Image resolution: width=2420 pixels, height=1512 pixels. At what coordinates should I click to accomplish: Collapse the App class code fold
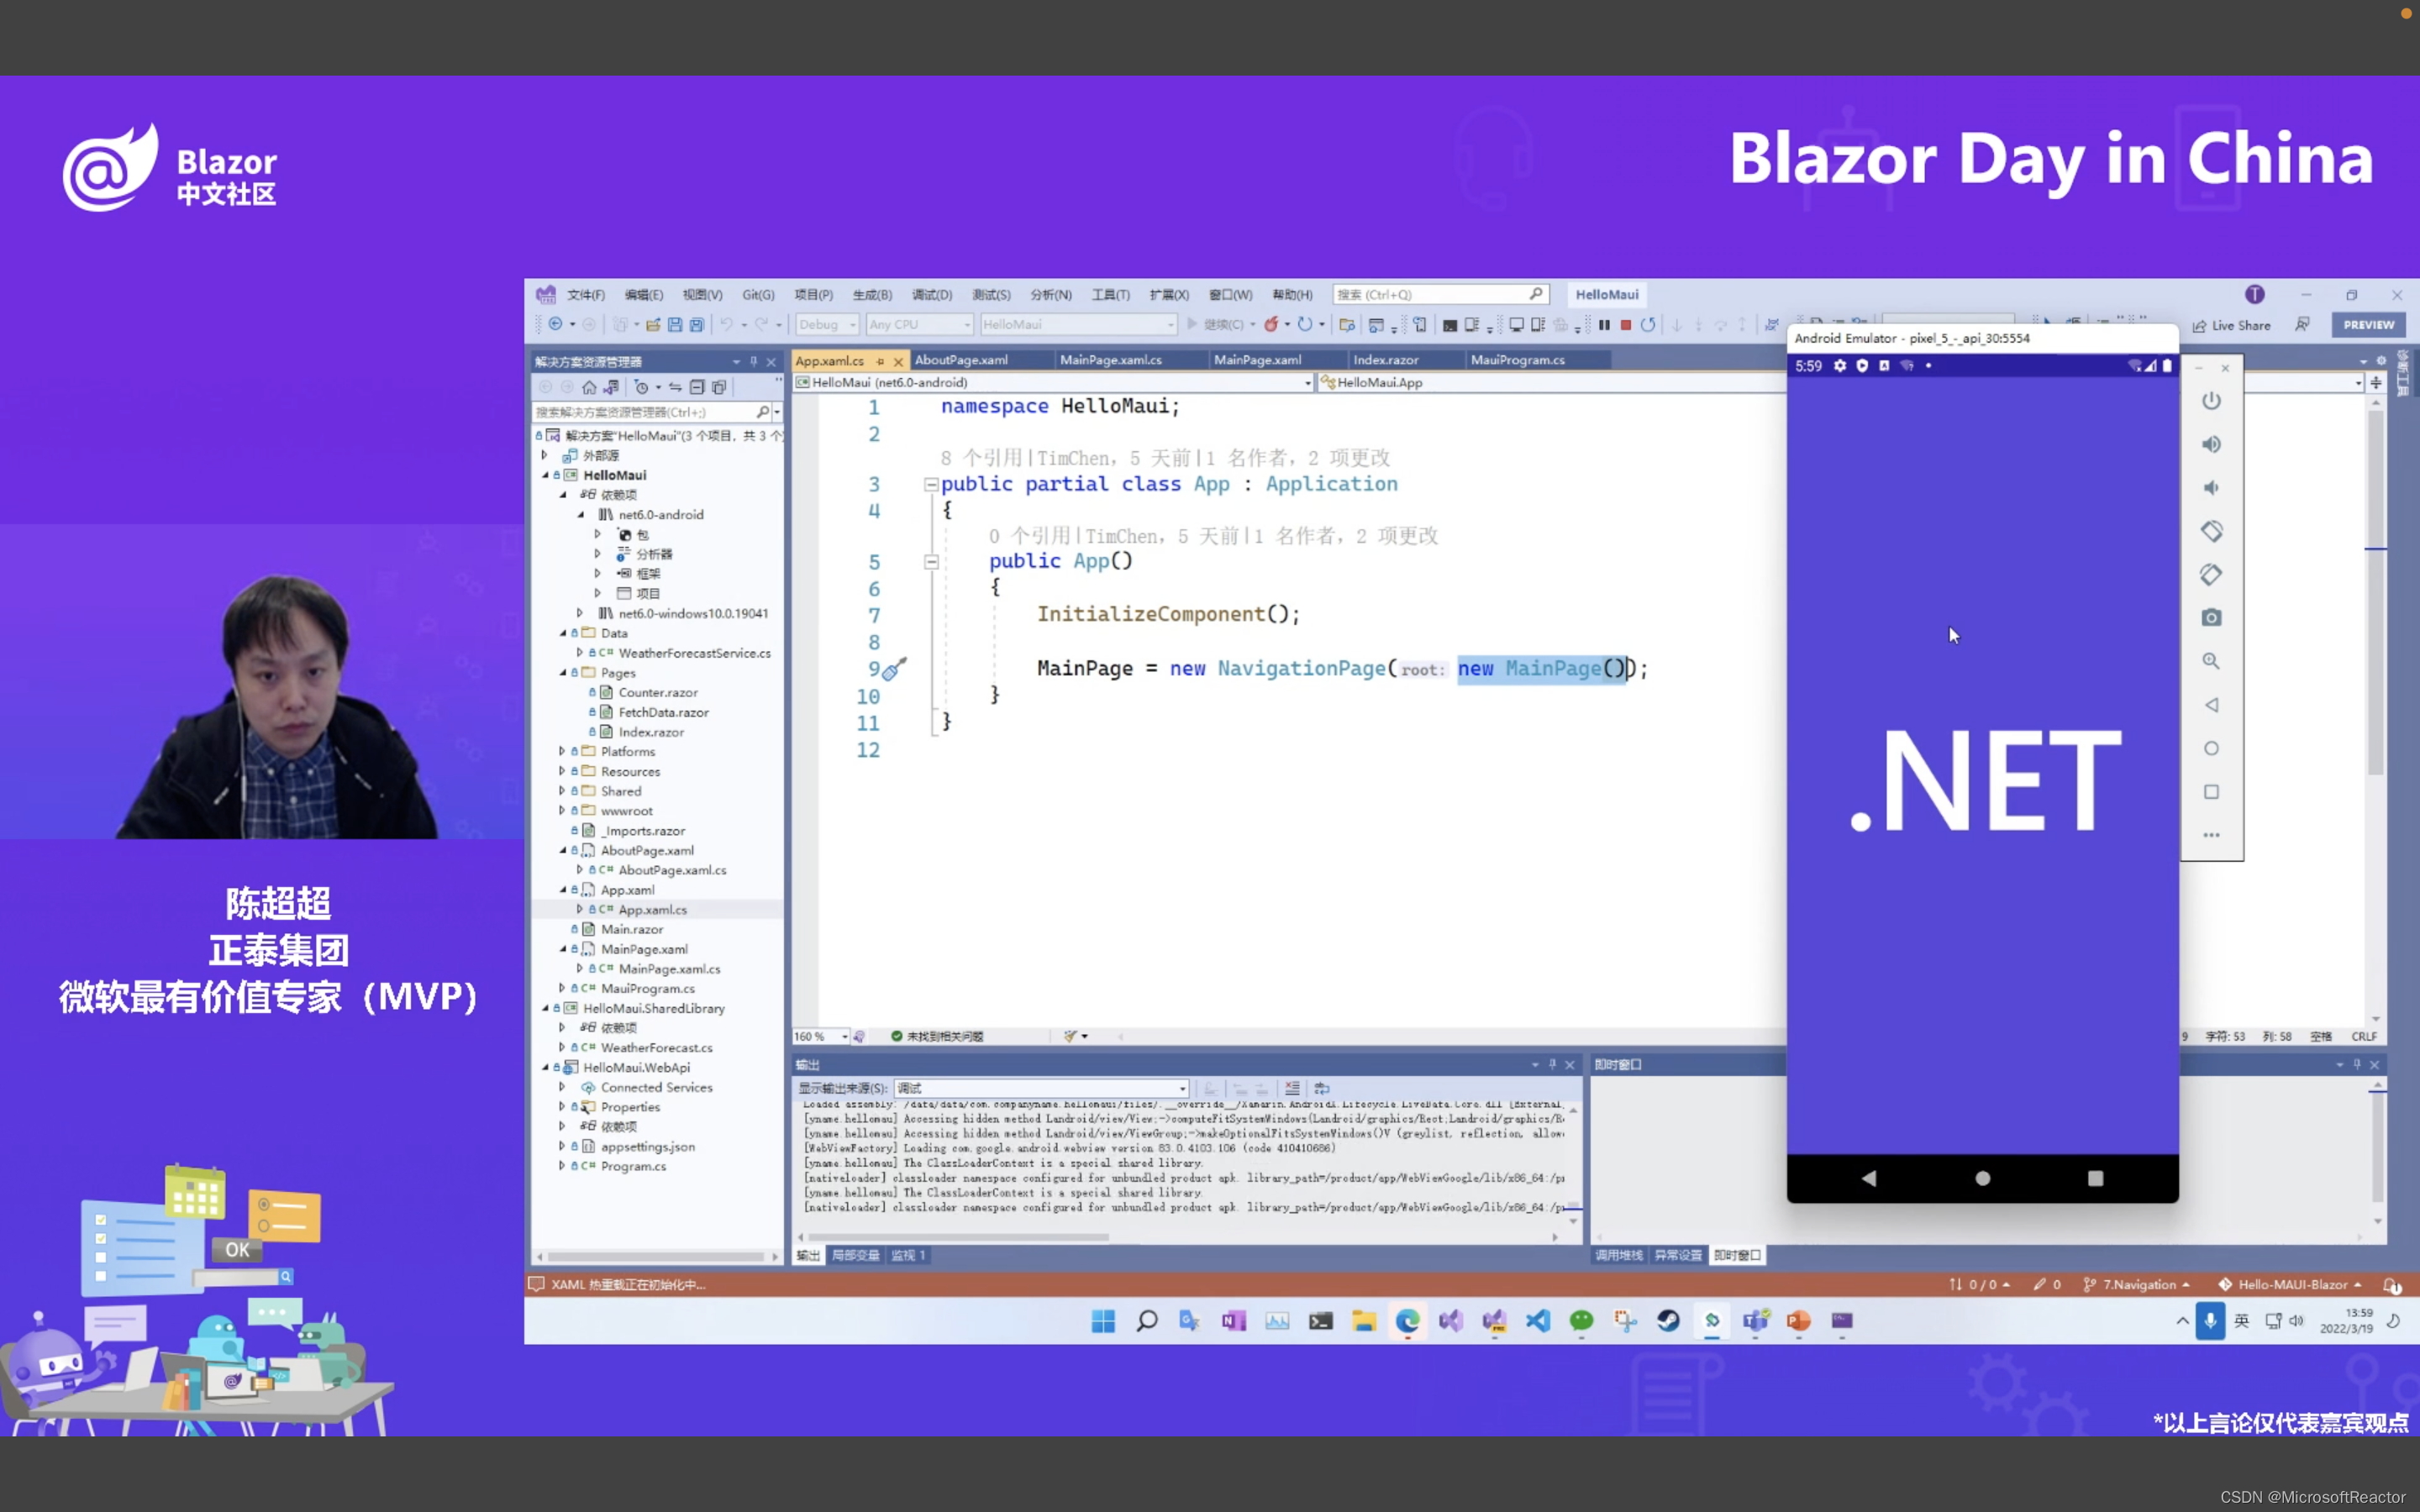tap(931, 484)
